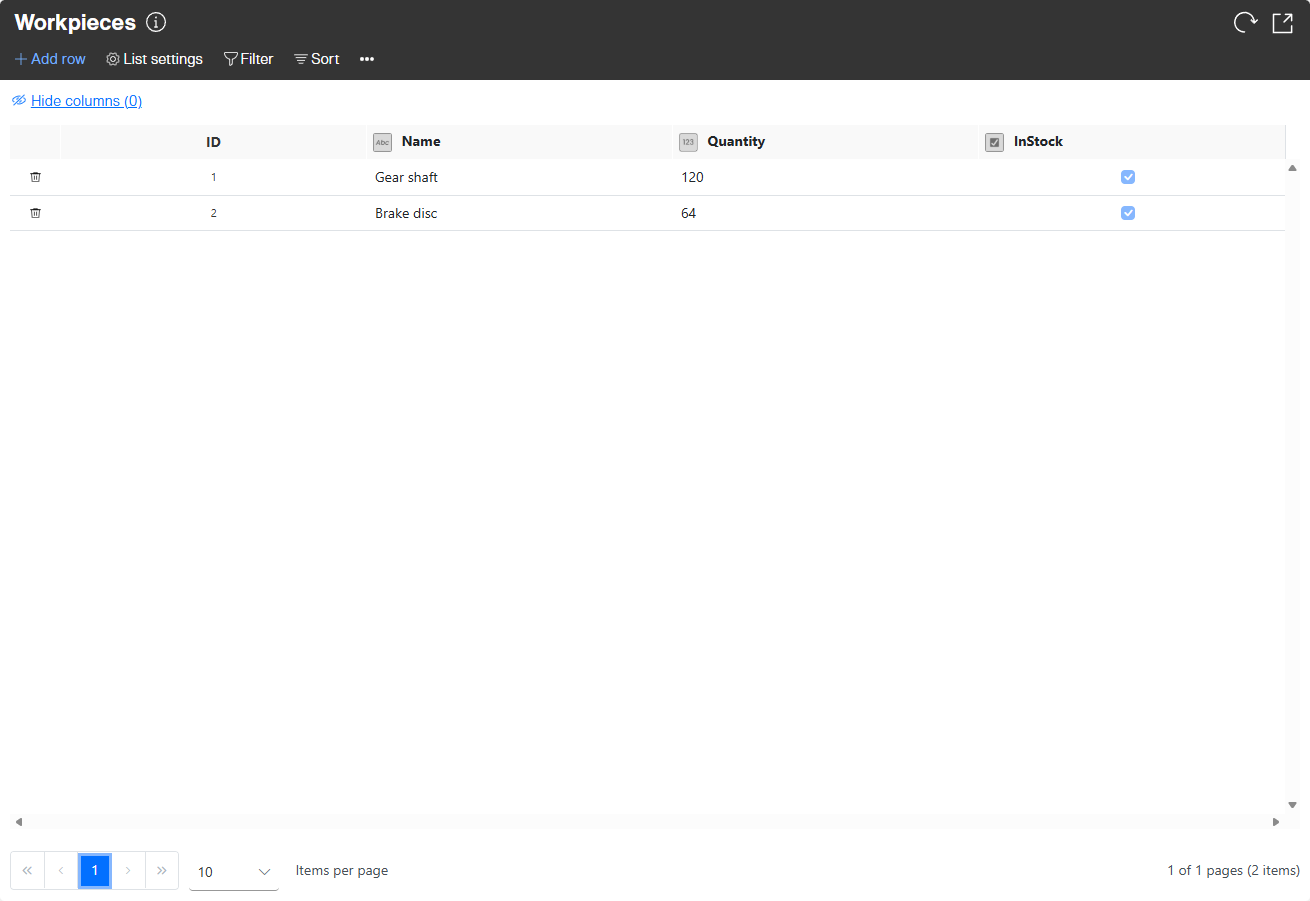Open the Filter option

(x=248, y=59)
